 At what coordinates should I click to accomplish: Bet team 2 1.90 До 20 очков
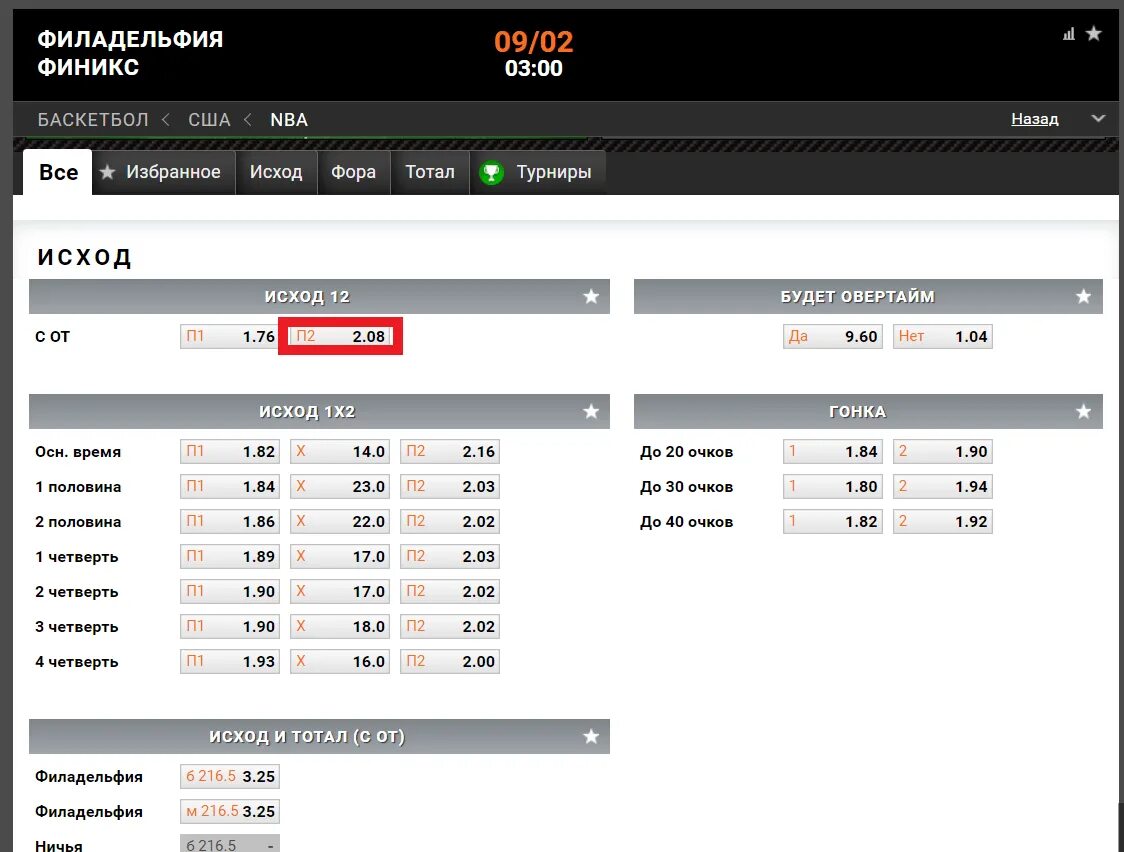(x=943, y=451)
